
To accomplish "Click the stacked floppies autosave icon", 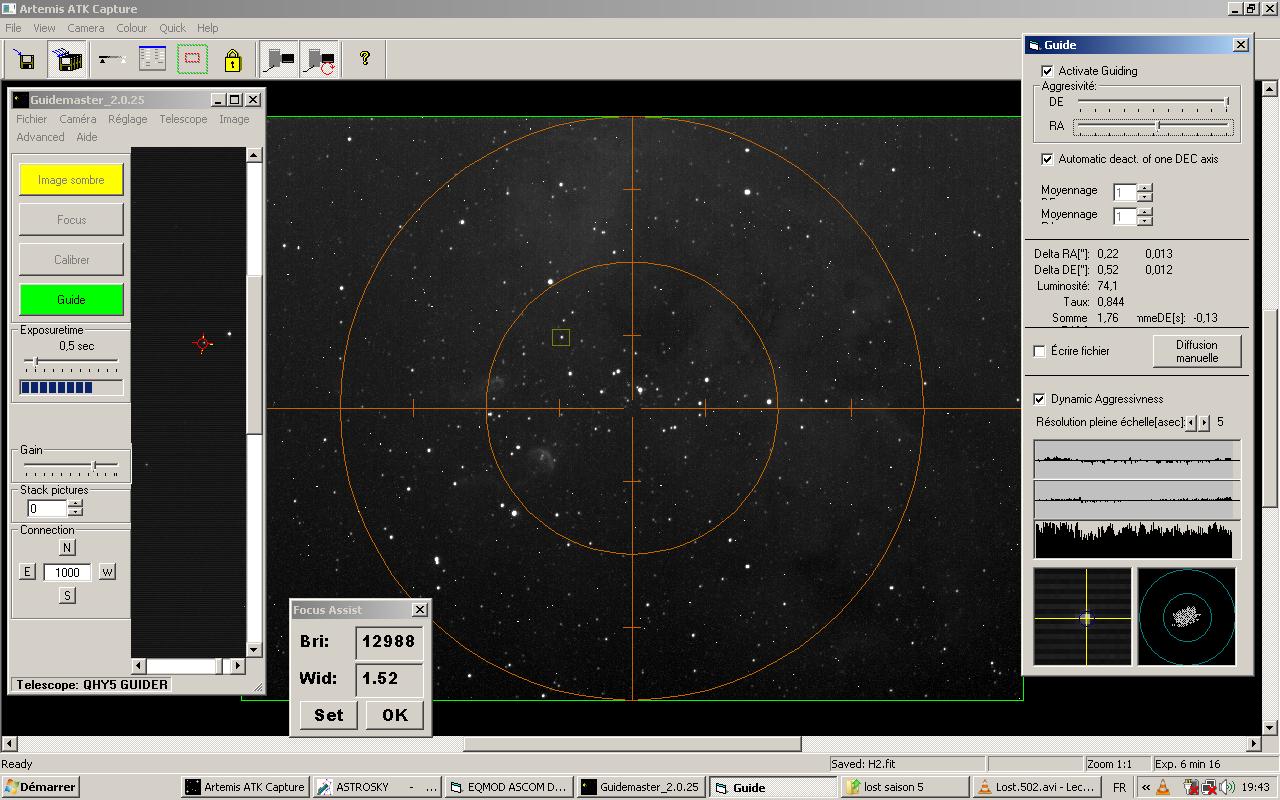I will tap(68, 60).
